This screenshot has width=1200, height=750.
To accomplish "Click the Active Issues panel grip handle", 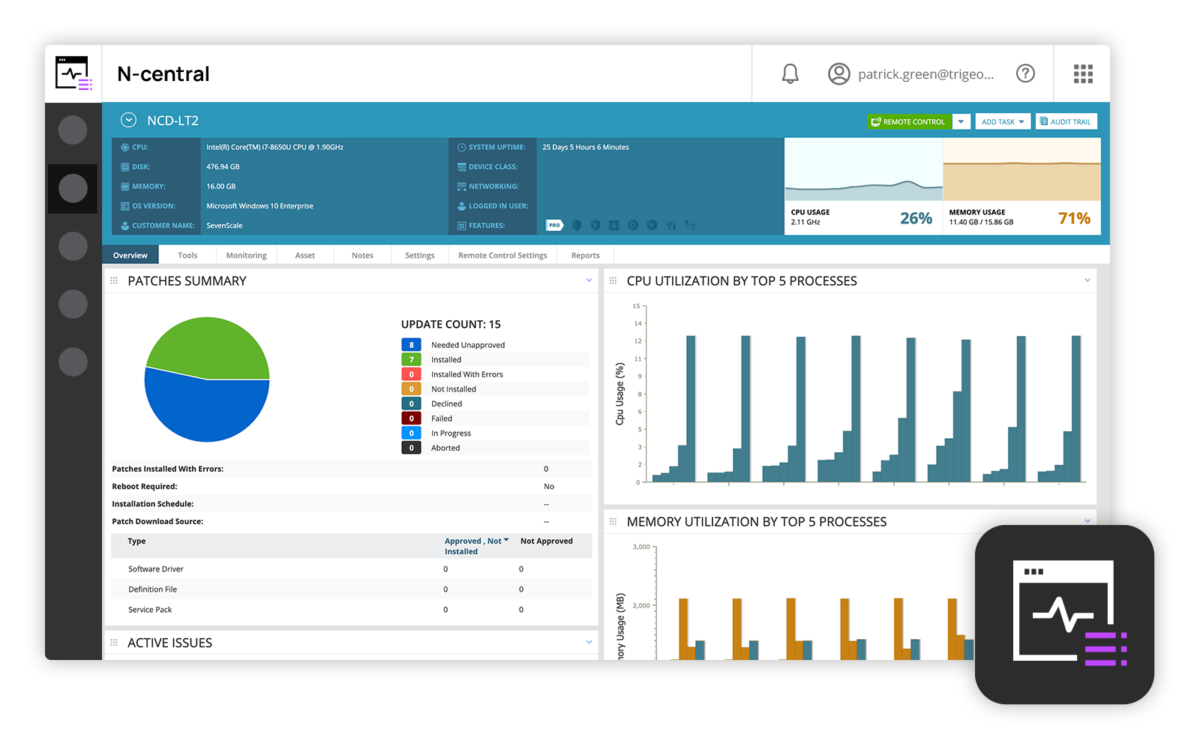I will pos(114,643).
